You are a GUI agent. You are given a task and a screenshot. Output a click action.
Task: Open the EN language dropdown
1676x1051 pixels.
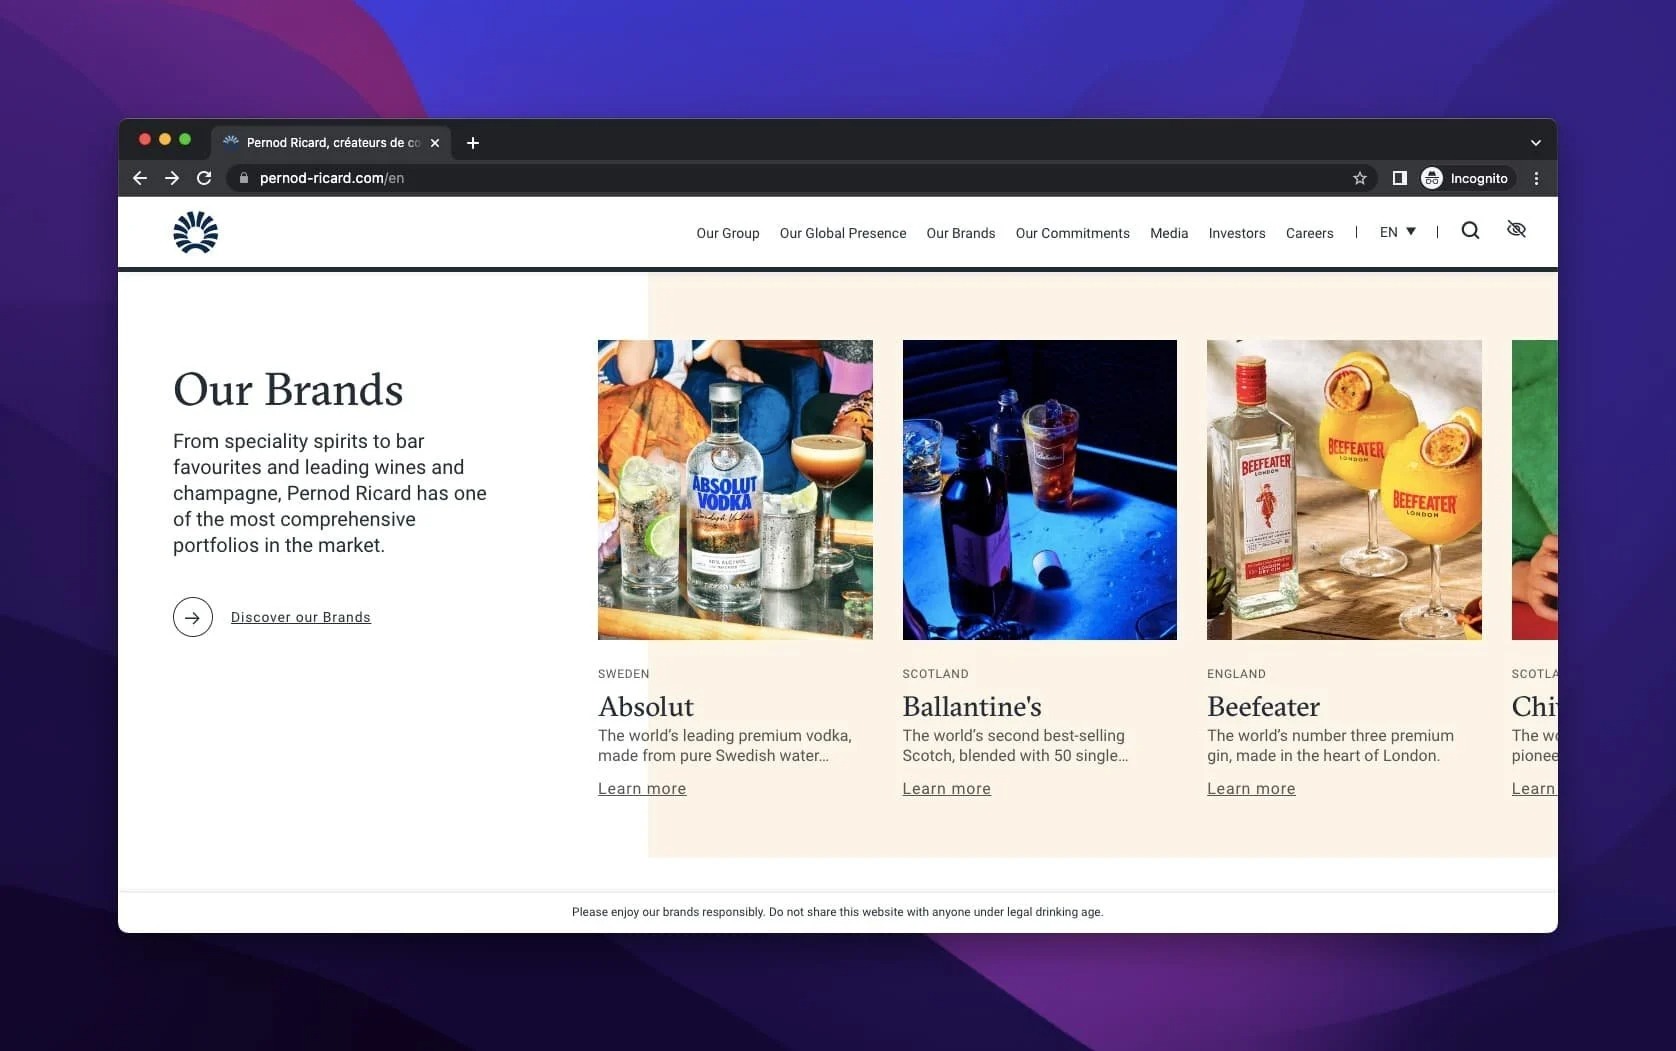click(x=1396, y=231)
